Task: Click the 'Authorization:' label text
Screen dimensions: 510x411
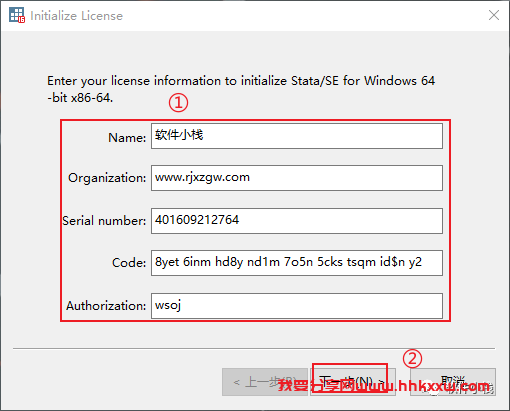Action: (106, 306)
